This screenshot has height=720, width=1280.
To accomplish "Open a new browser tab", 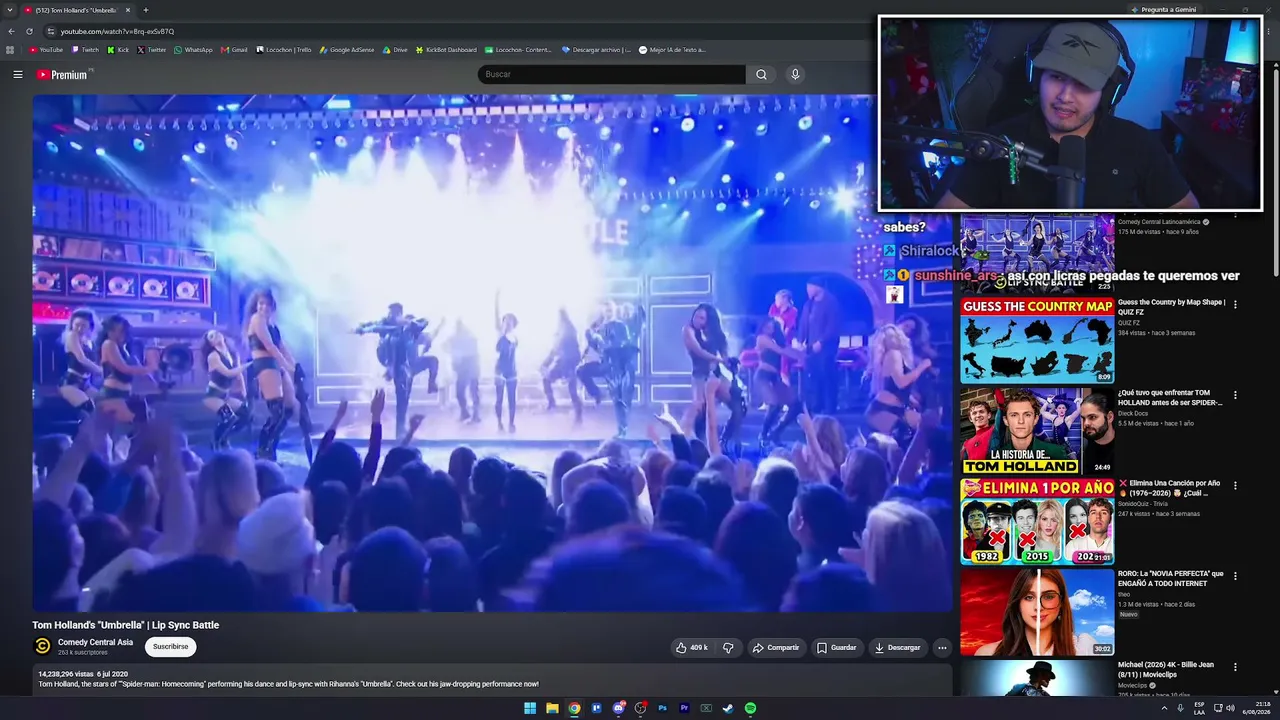I will [145, 10].
